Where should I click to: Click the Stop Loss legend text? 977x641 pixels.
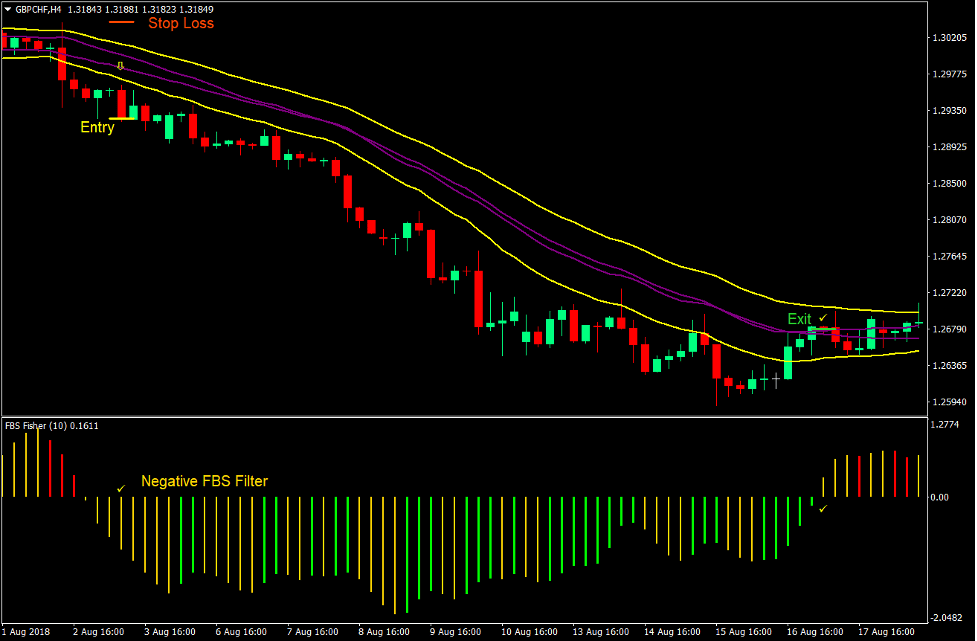click(x=181, y=23)
